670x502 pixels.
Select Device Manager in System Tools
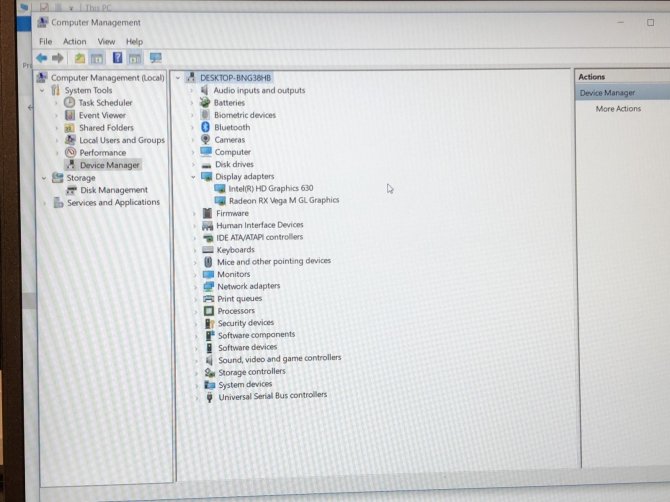pyautogui.click(x=109, y=165)
